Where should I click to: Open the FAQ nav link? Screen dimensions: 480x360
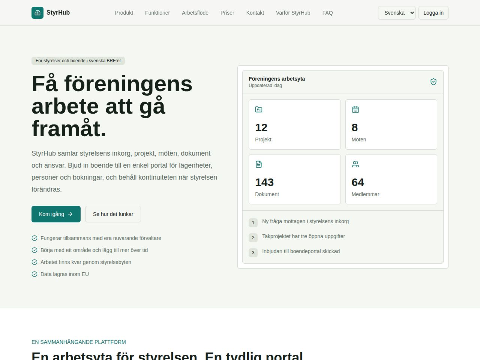tap(328, 13)
